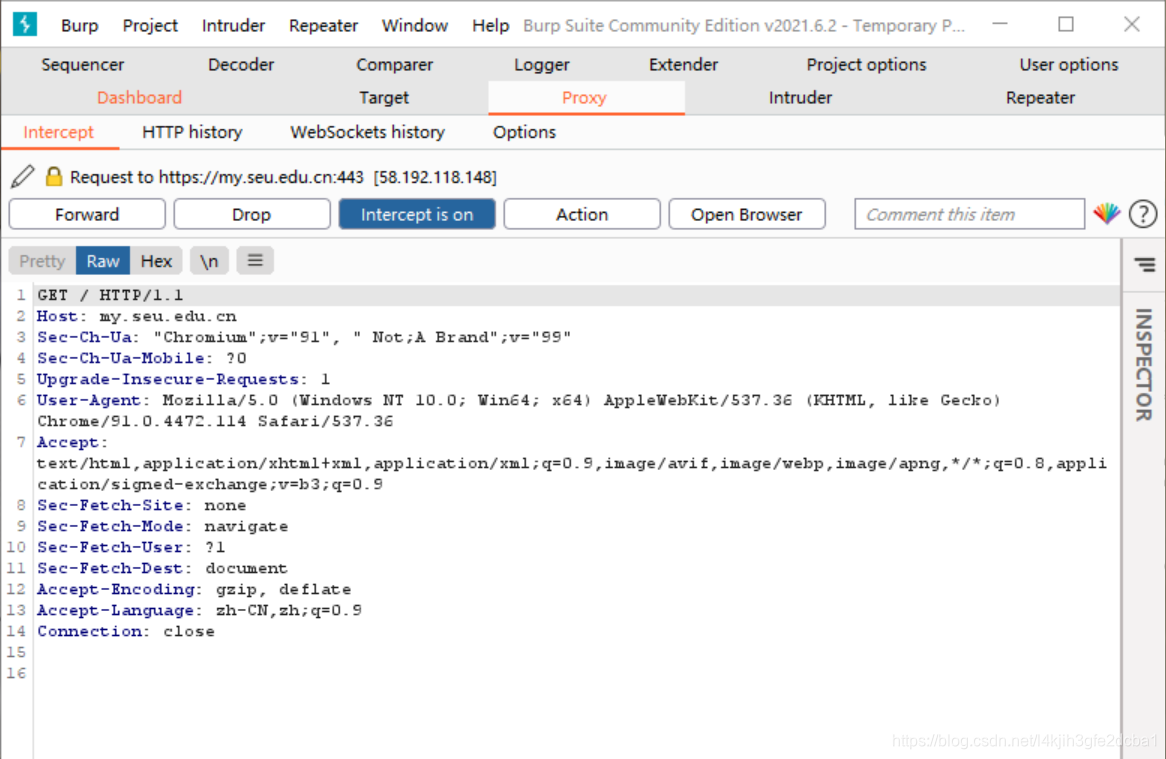
Task: Click the Sec-Ch-Ua header line
Action: [x=304, y=337]
